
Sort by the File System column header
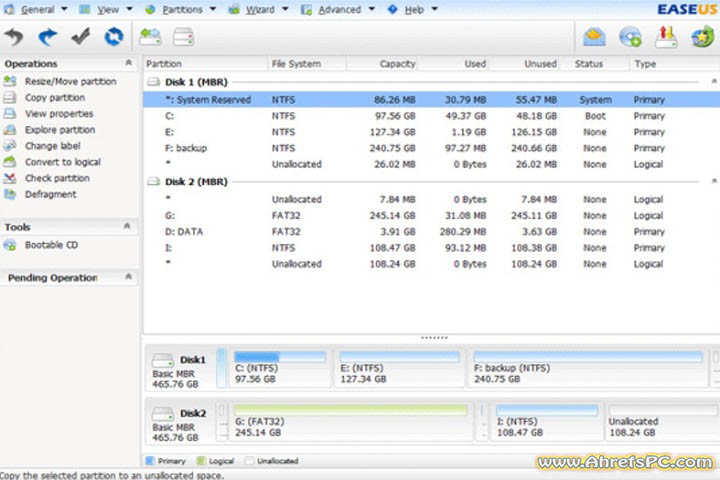(x=307, y=64)
